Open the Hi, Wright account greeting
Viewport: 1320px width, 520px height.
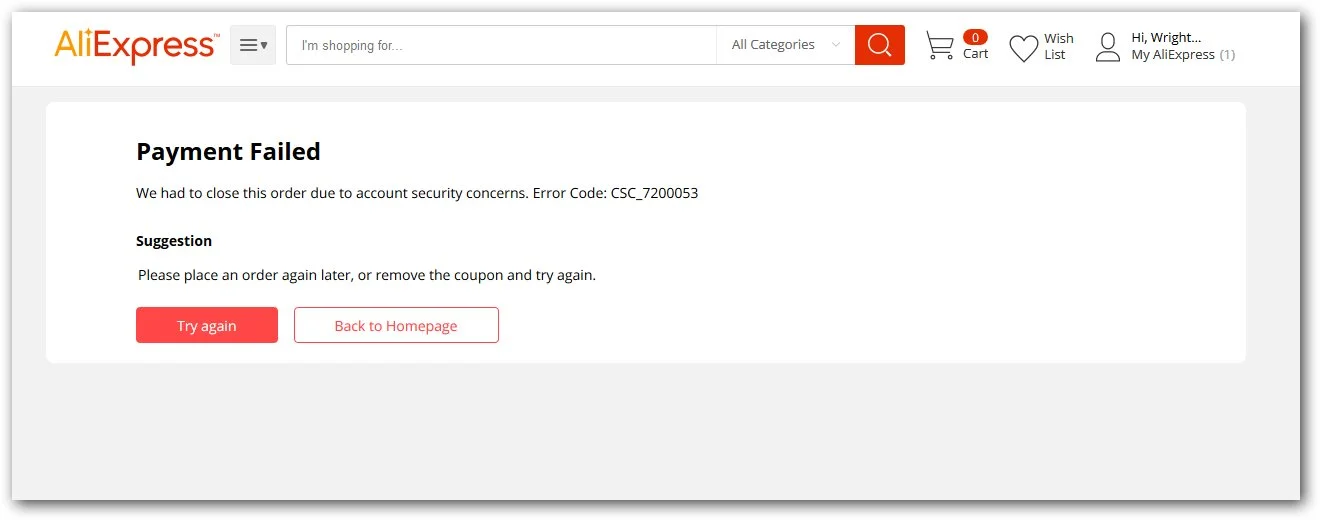tap(1166, 38)
